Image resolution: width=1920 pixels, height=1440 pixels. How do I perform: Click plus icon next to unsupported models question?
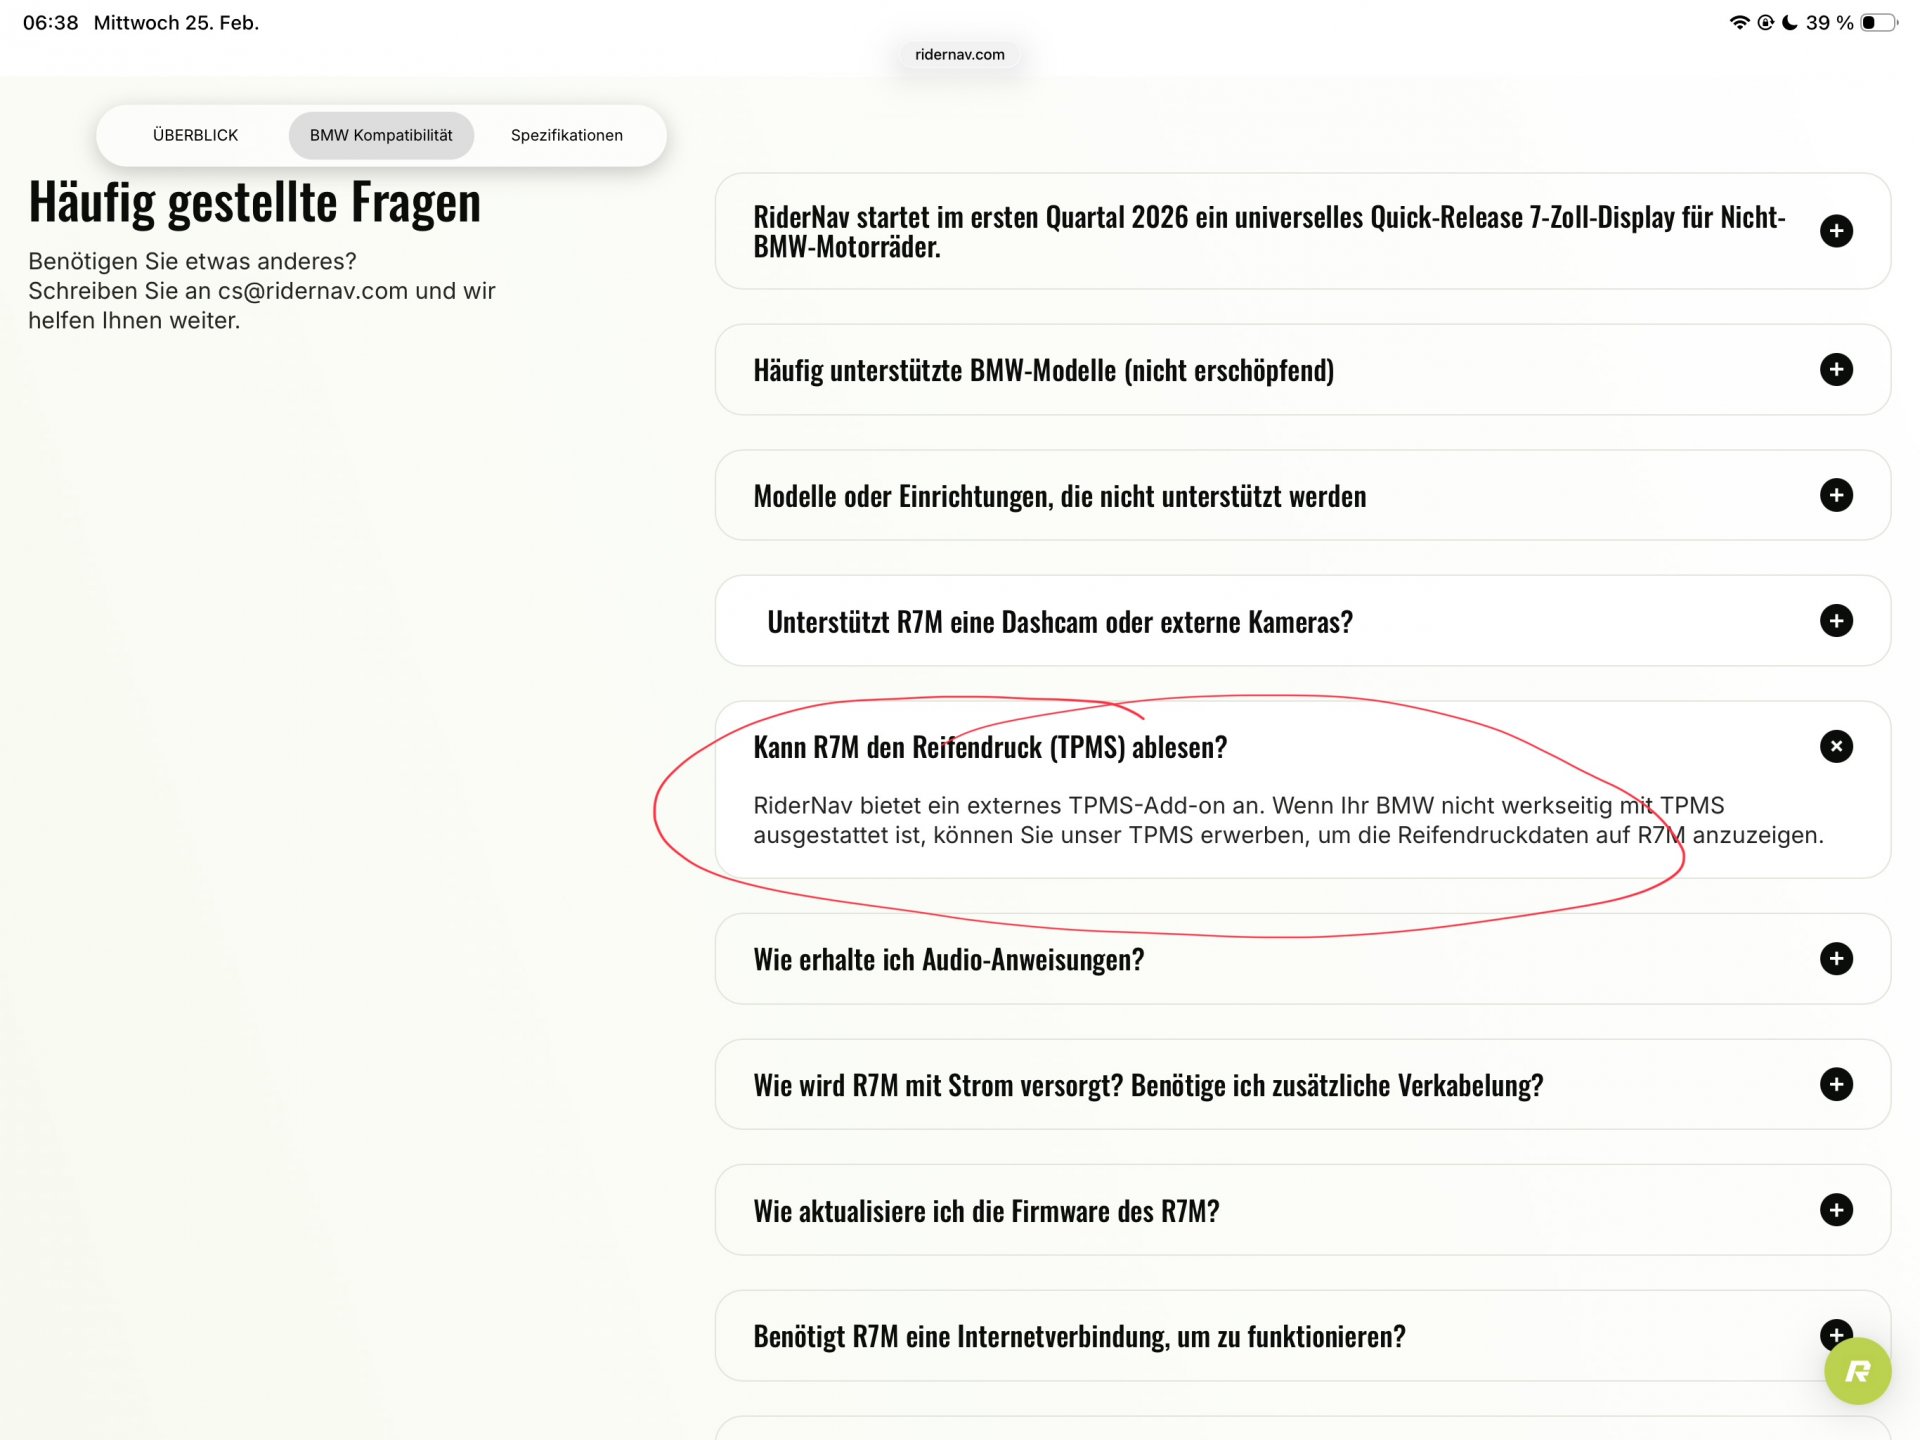1836,495
